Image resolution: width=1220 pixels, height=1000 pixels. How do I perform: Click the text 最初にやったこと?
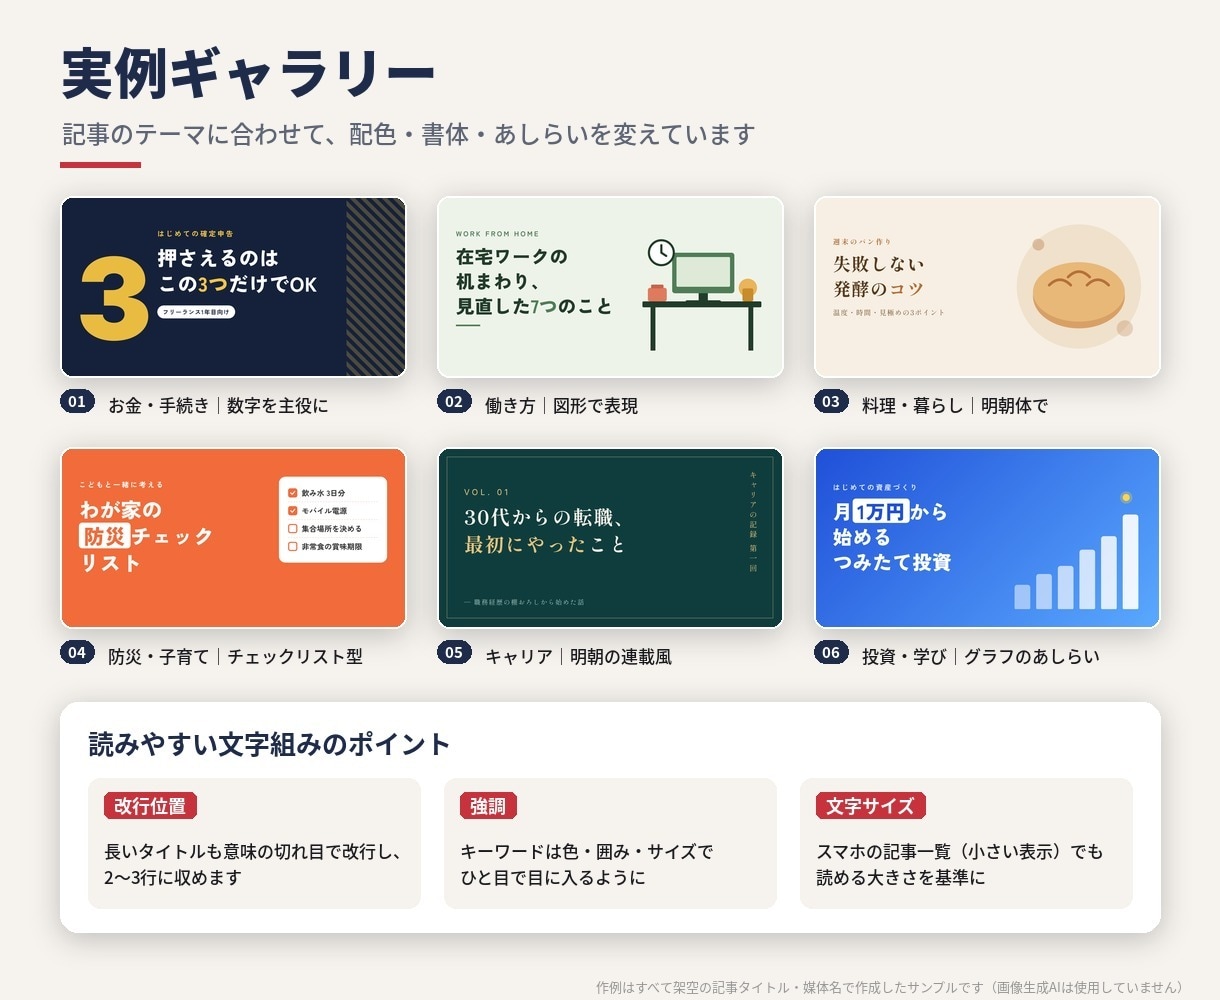[x=545, y=545]
